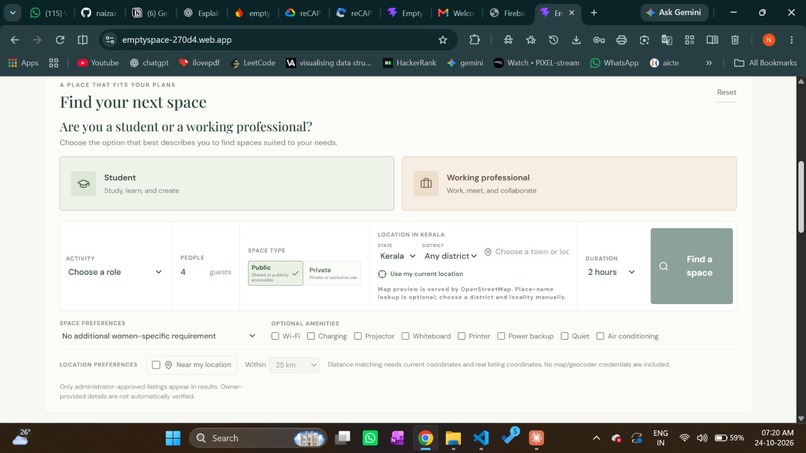806x453 pixels.
Task: View site information icon in address bar
Action: coord(109,40)
